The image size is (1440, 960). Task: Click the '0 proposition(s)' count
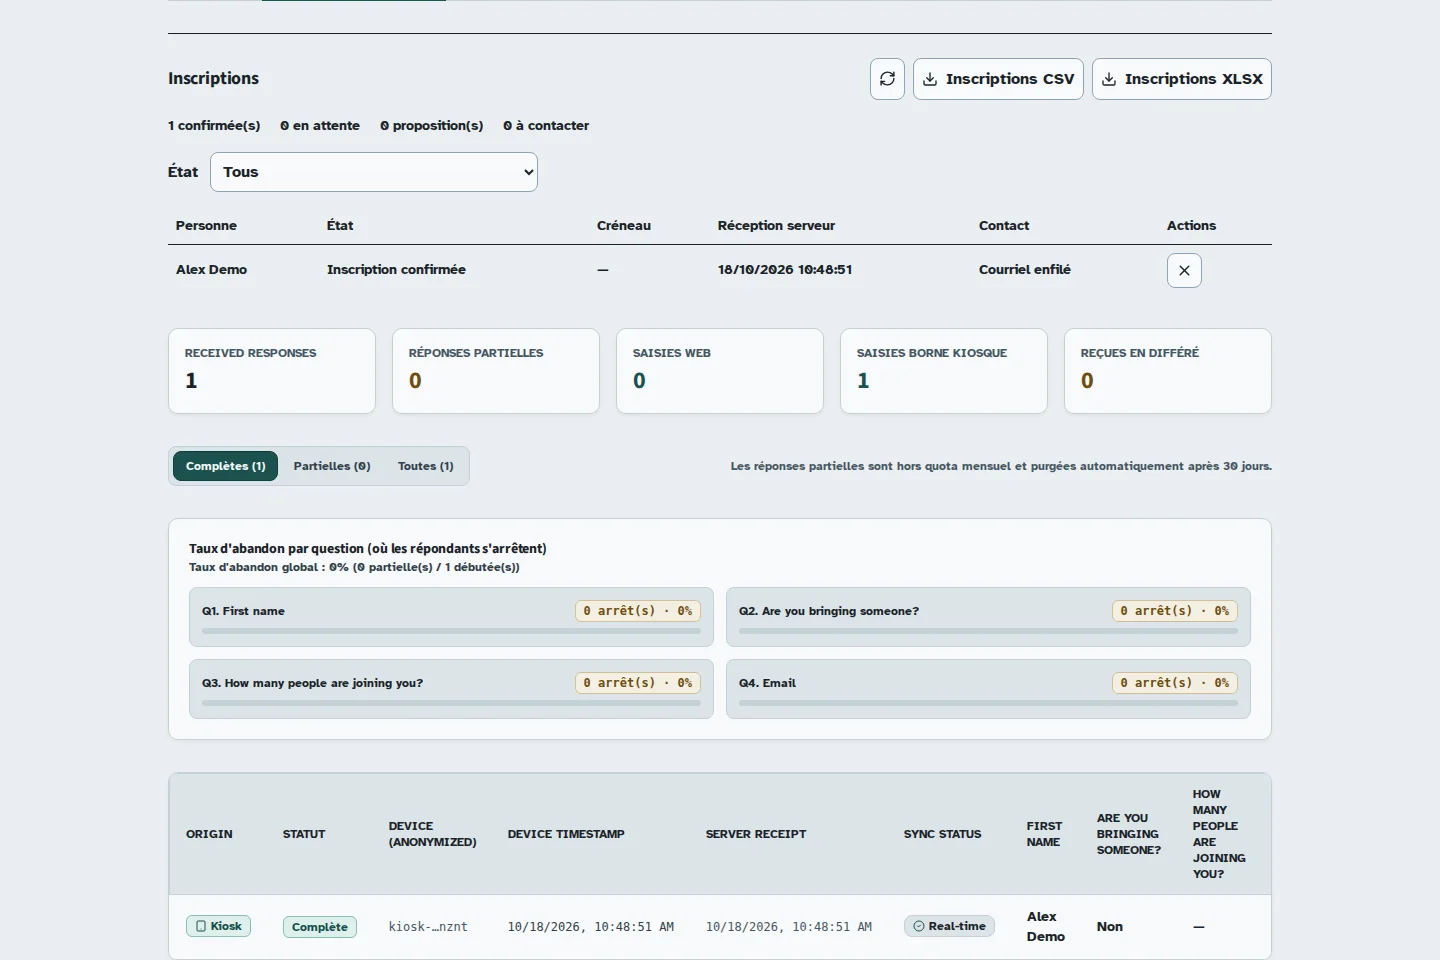point(432,126)
